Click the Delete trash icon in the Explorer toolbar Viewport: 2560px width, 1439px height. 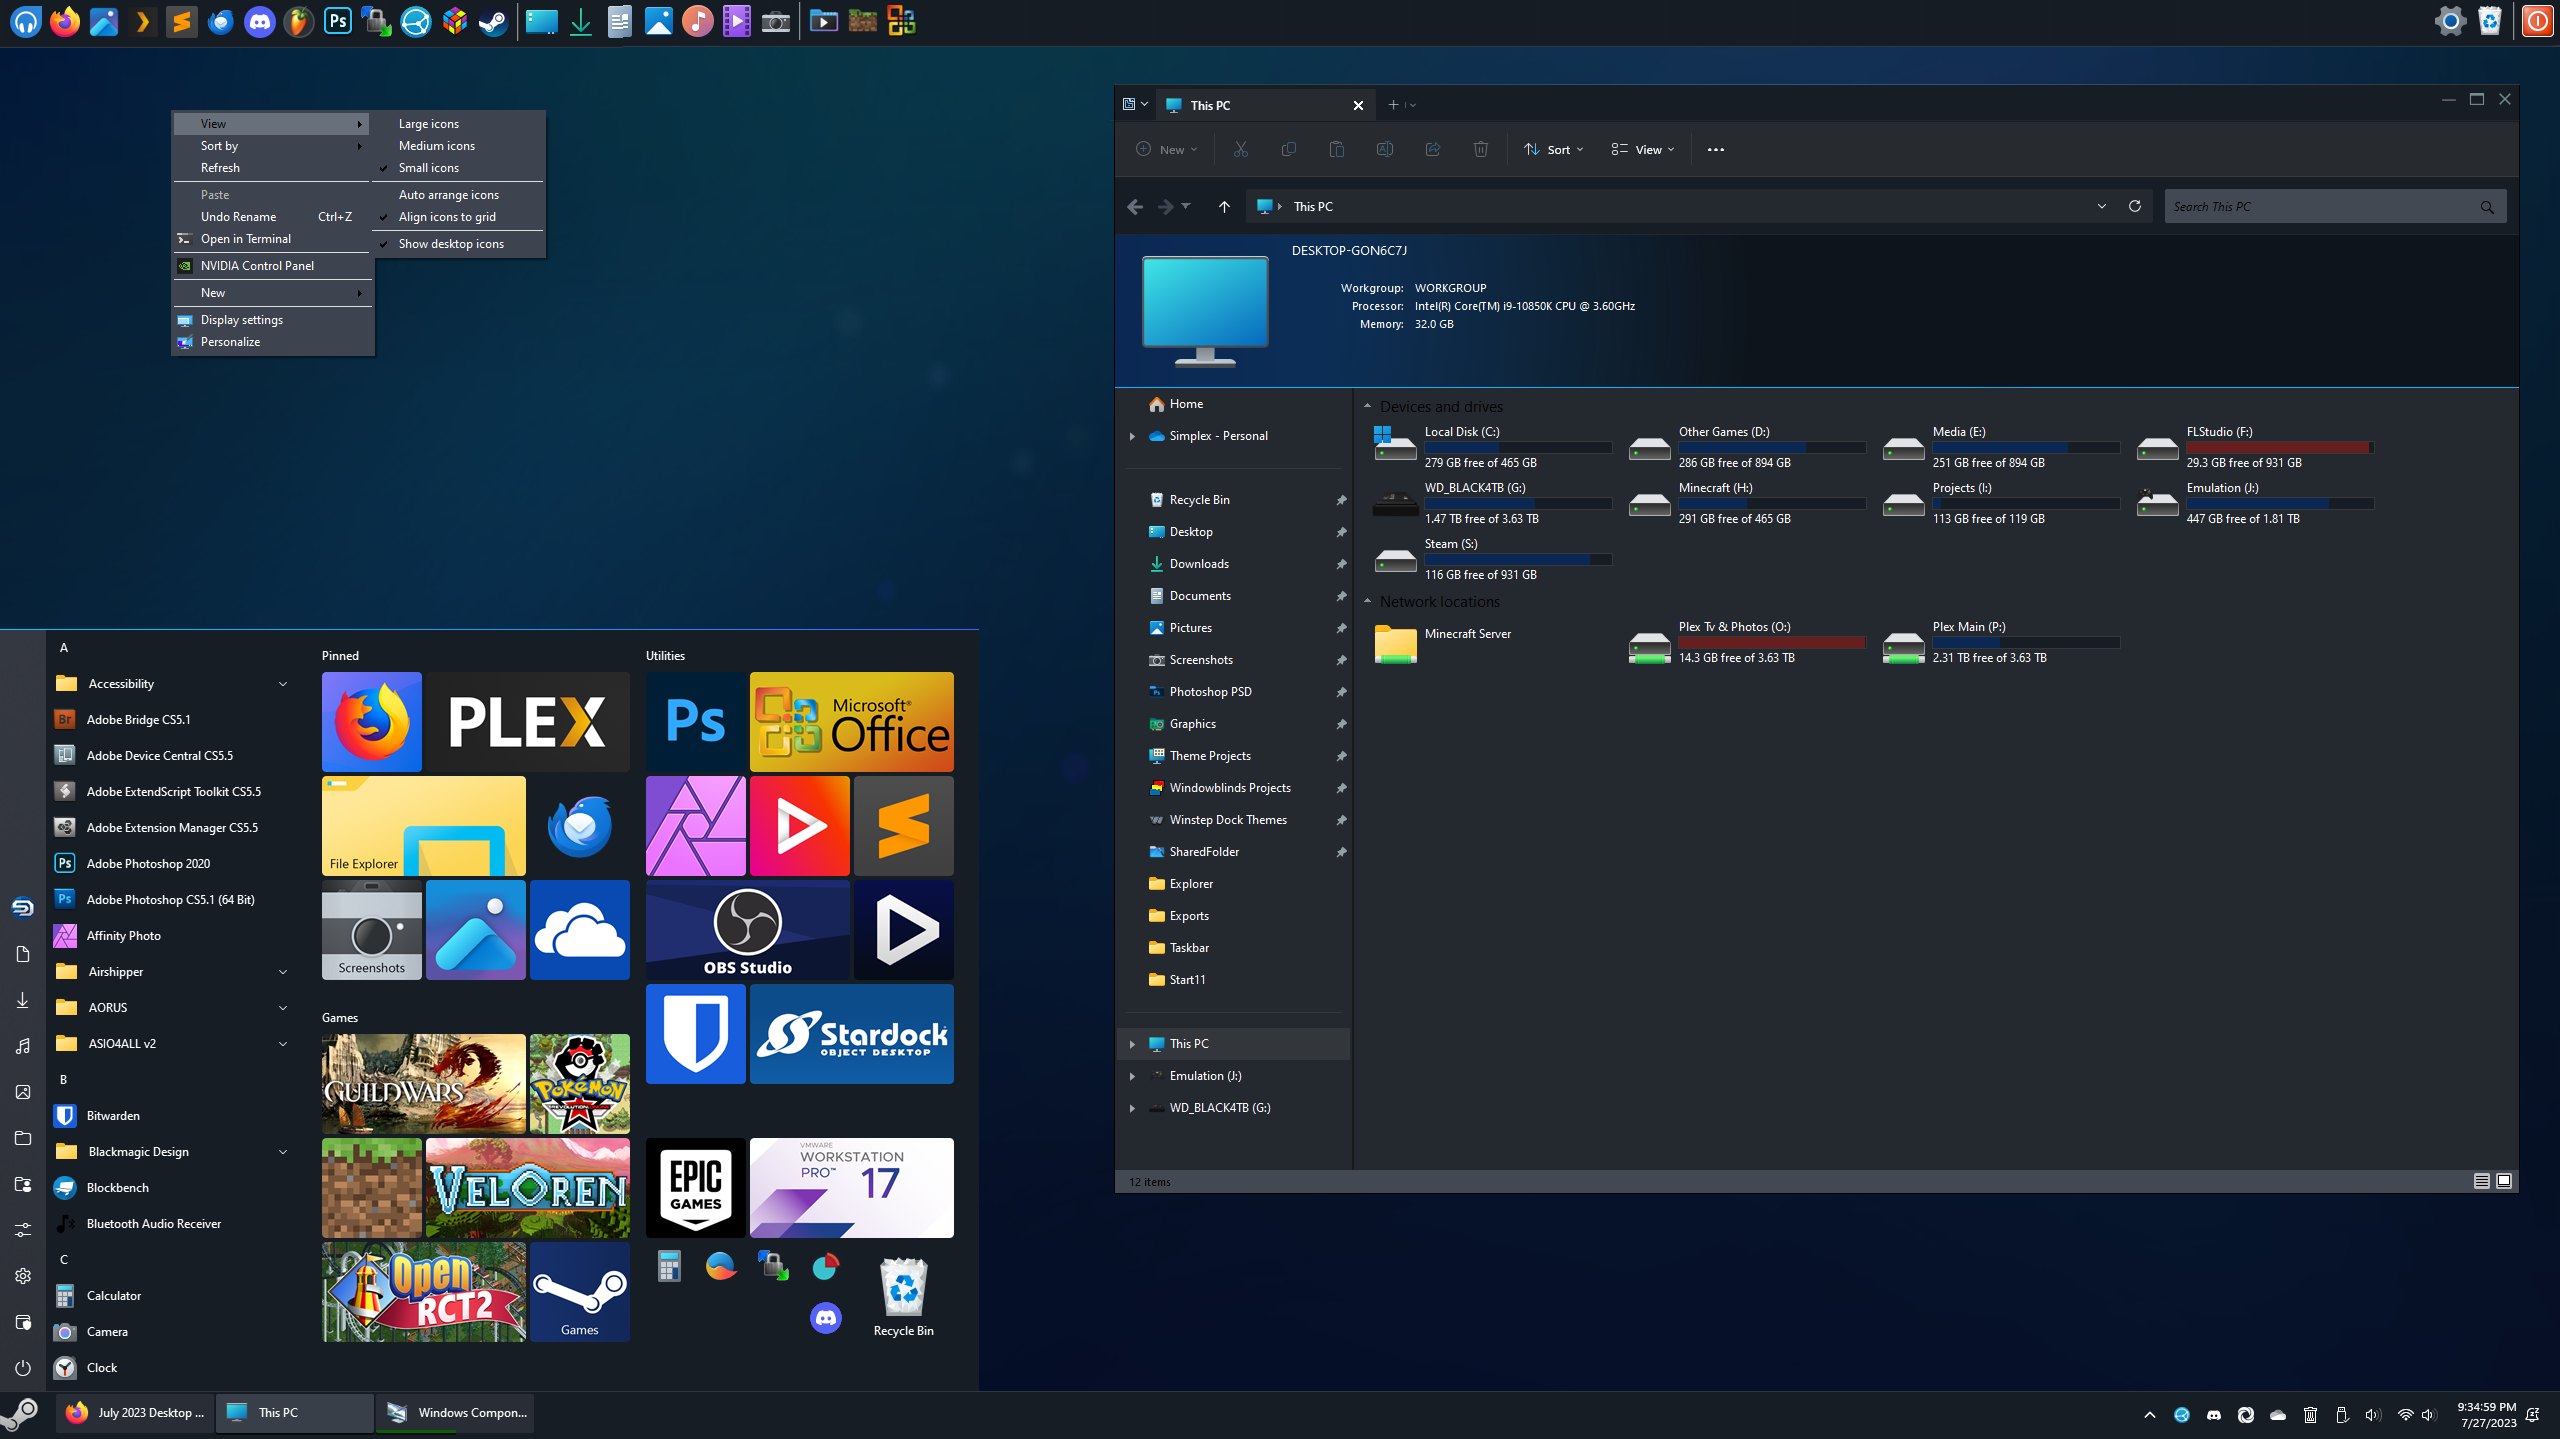1480,149
